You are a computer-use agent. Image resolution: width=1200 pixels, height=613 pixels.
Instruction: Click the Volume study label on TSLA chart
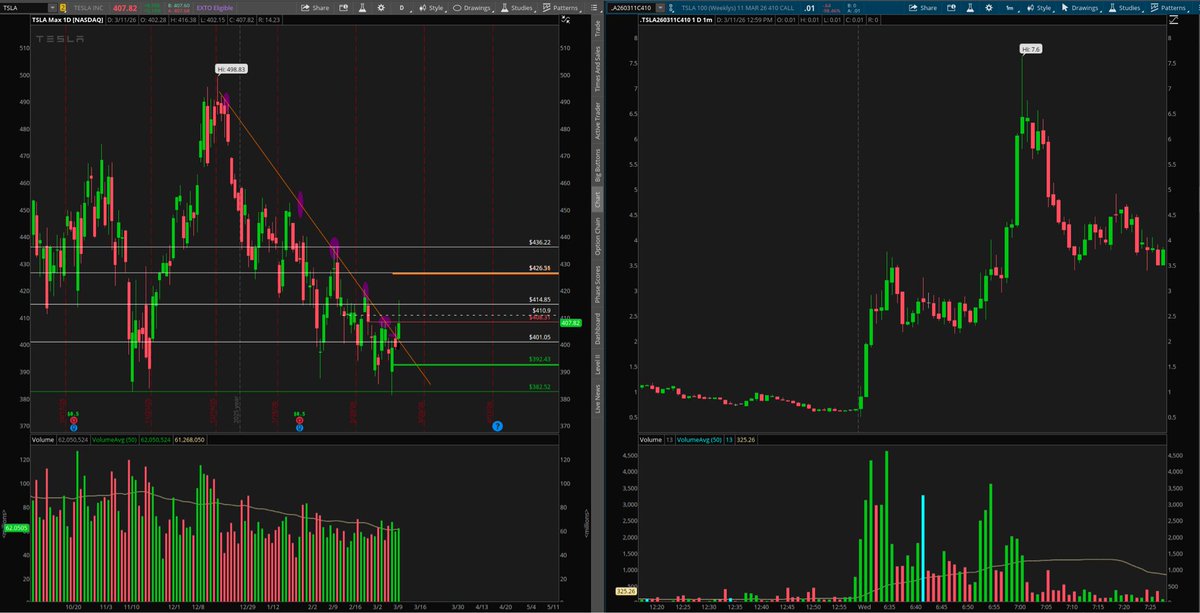pos(43,439)
